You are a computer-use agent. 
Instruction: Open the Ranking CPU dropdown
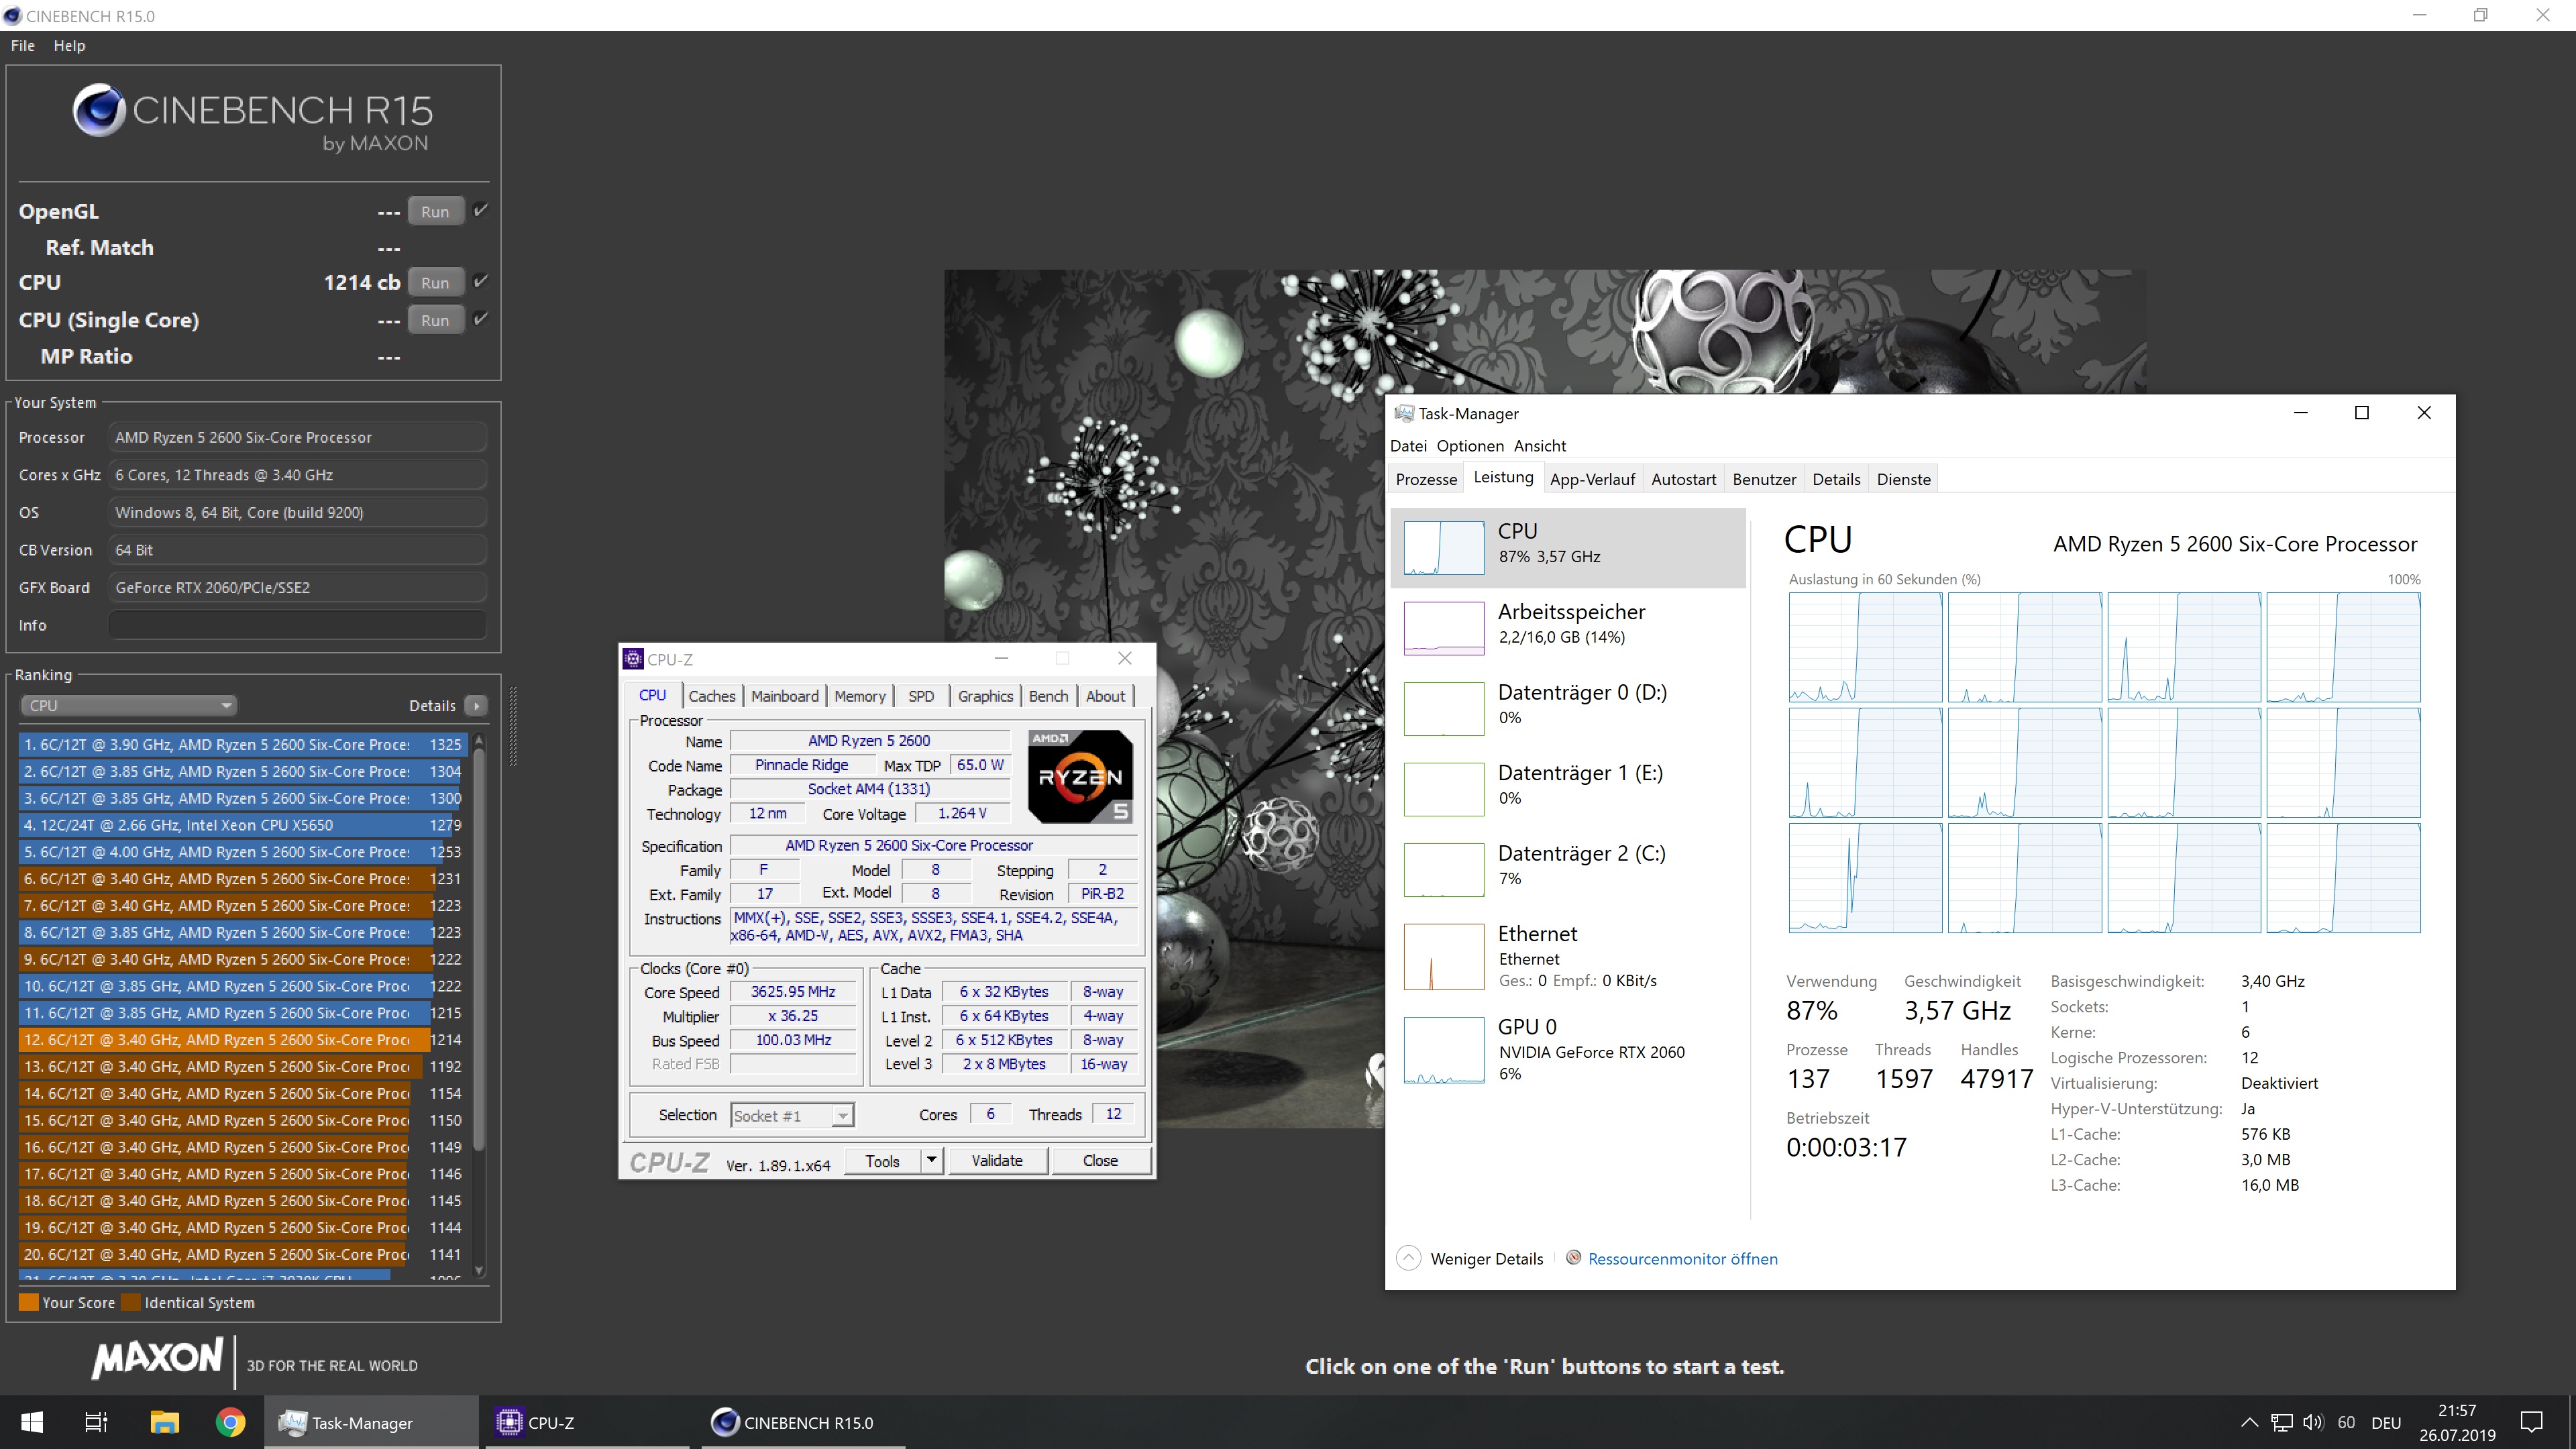point(128,705)
